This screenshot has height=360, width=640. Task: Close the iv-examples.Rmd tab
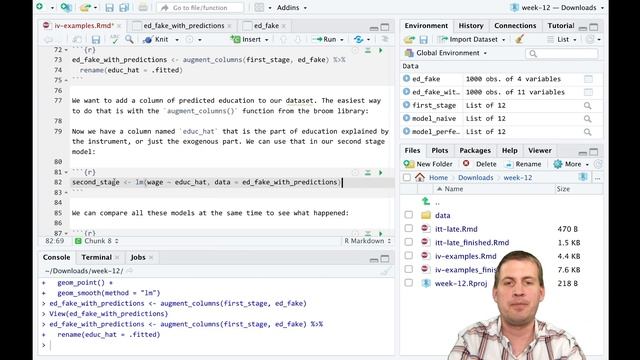point(119,26)
